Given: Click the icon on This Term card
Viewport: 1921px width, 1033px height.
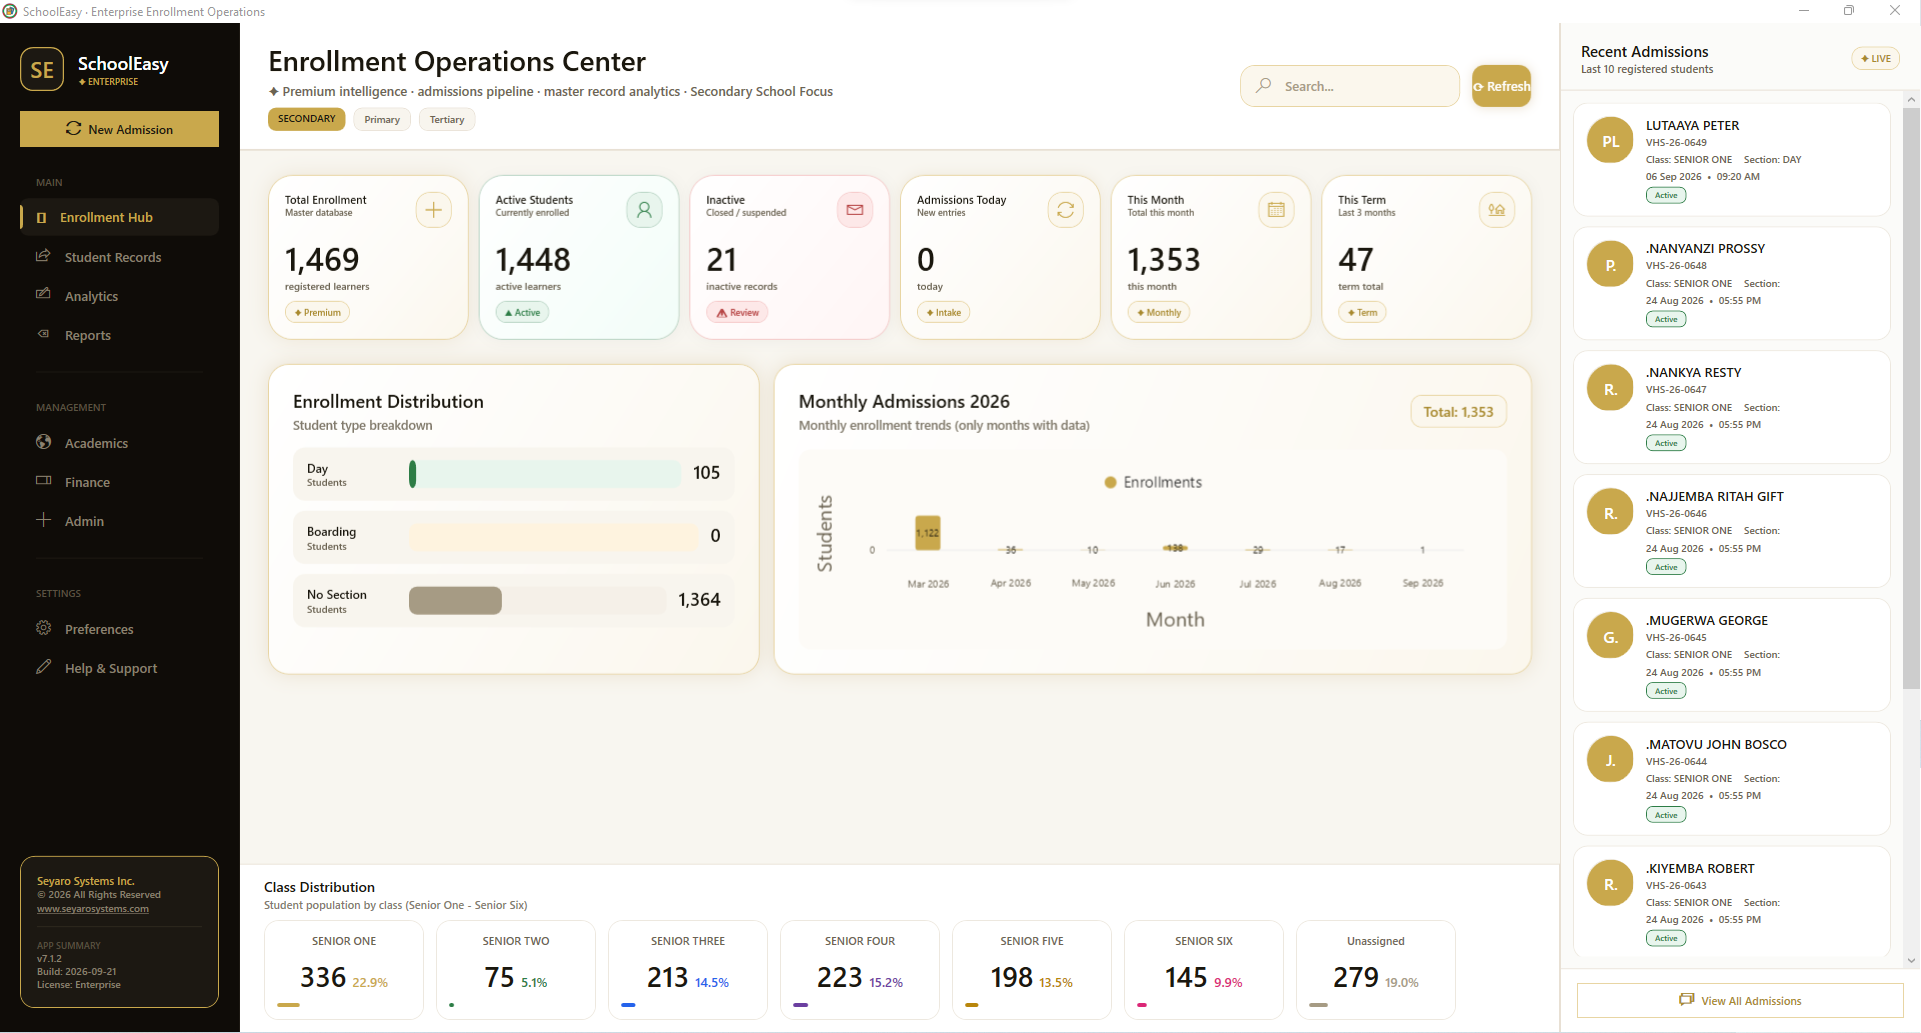Looking at the screenshot, I should tap(1497, 210).
